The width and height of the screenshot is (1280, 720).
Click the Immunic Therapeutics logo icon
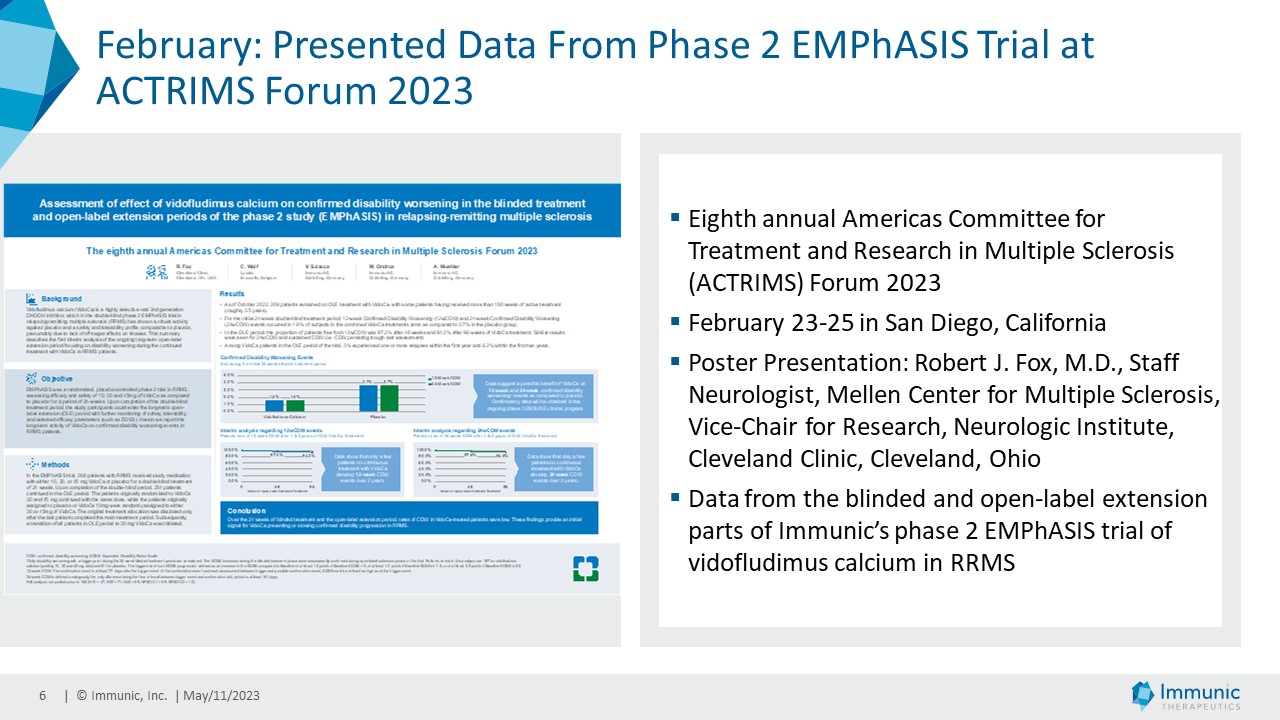pyautogui.click(x=1142, y=695)
